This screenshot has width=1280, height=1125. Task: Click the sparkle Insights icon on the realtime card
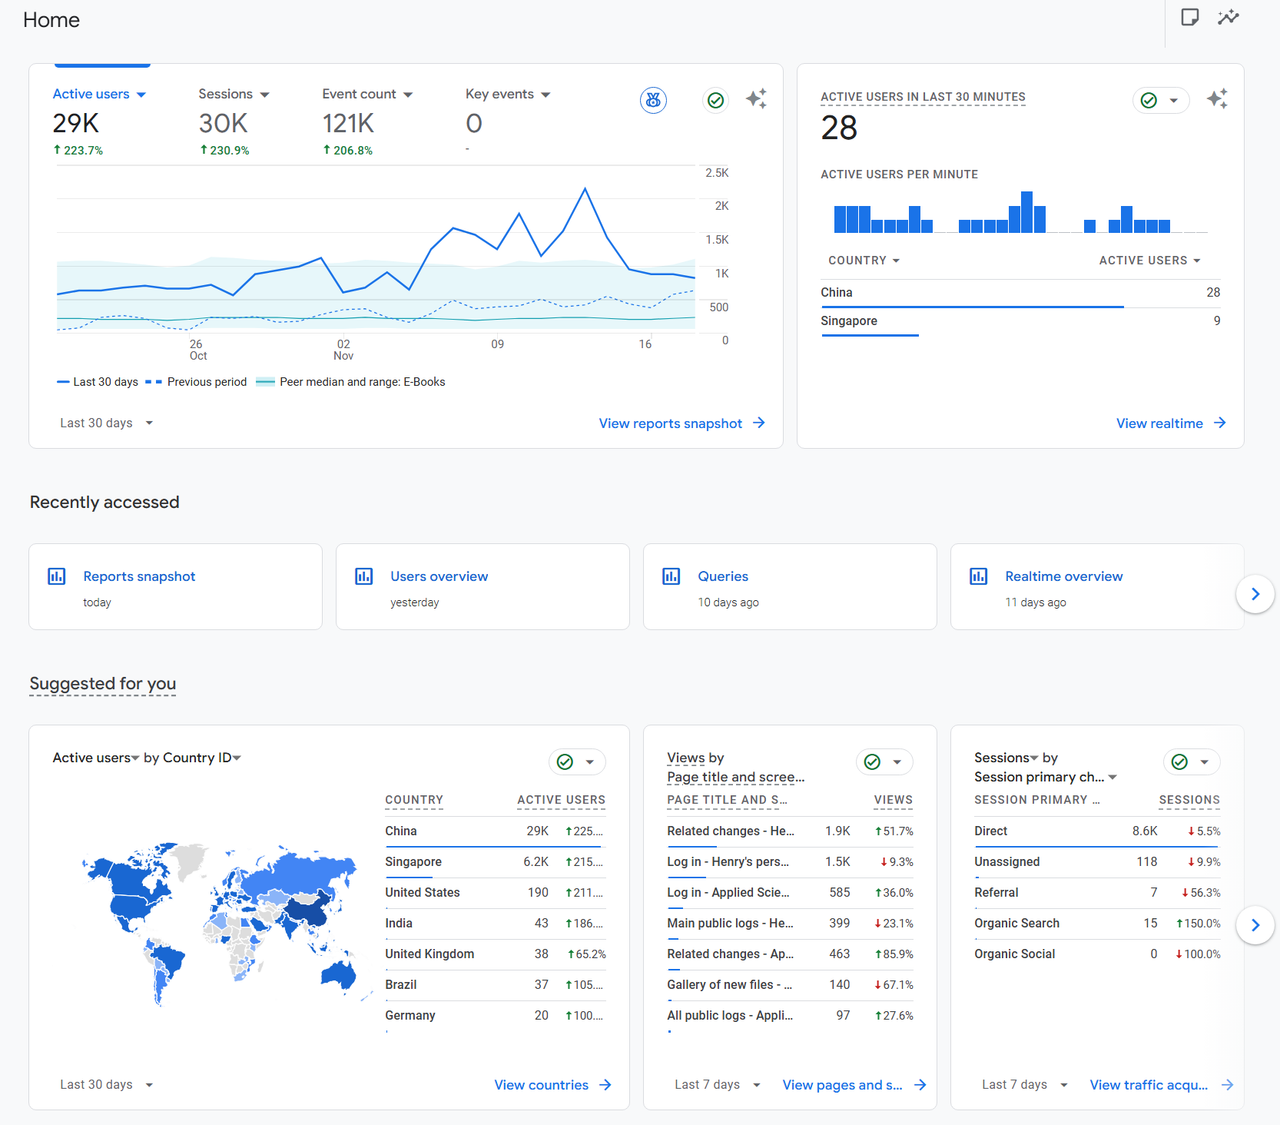[x=1216, y=99]
